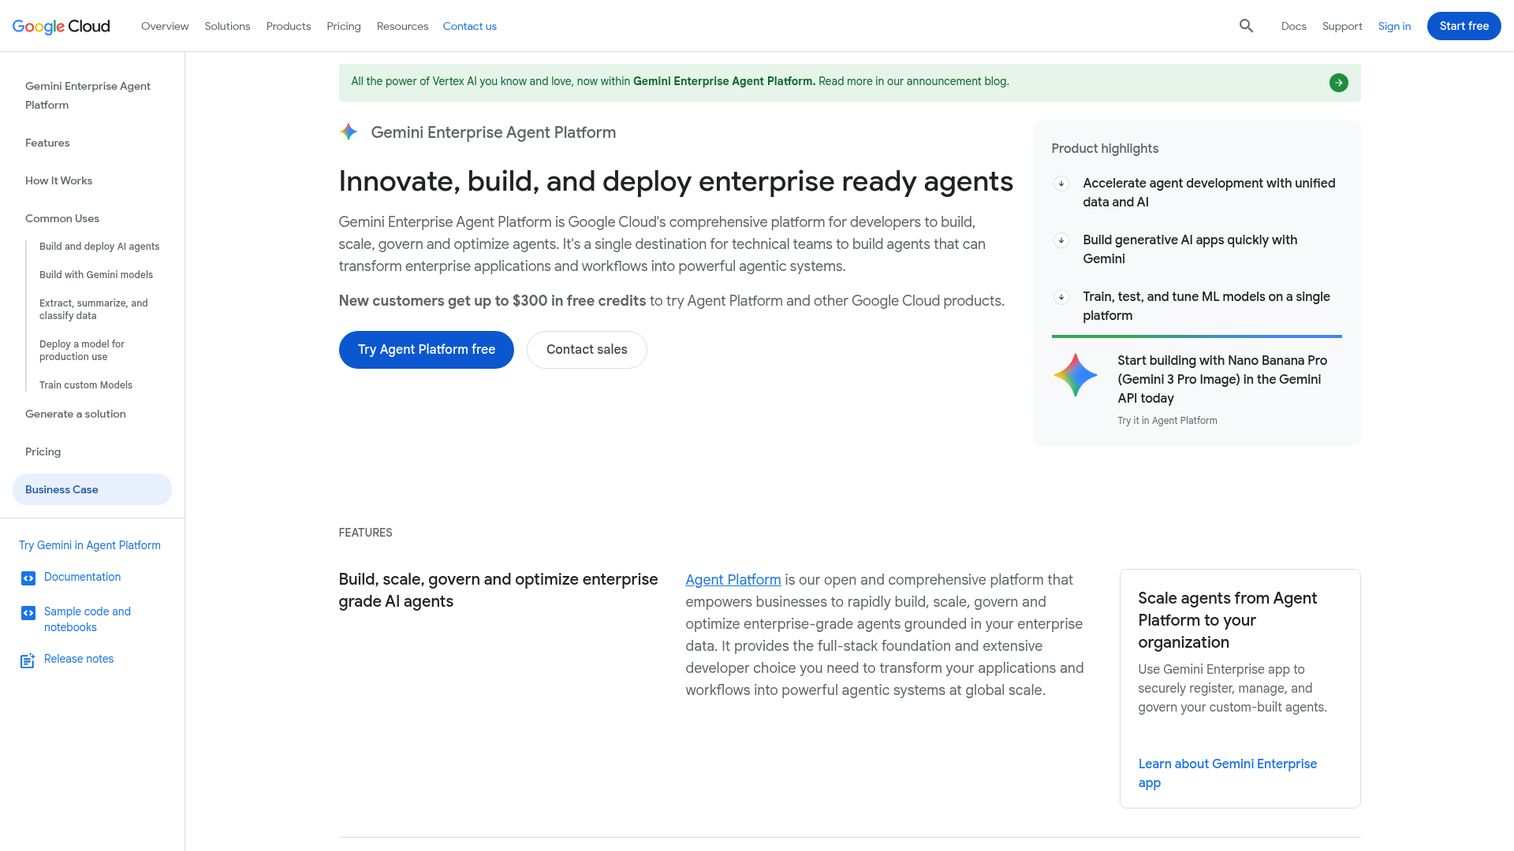The image size is (1514, 851).
Task: Jump to Train custom Models
Action: (86, 385)
